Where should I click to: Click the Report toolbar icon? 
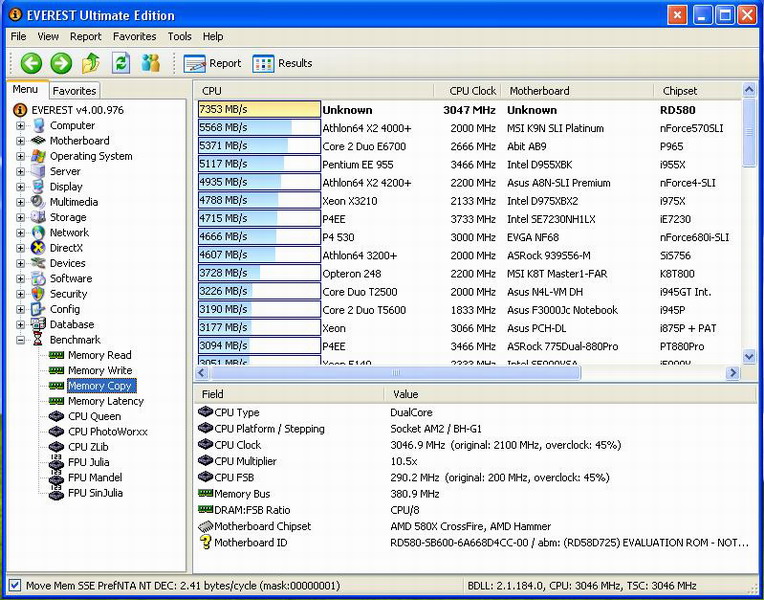(195, 63)
